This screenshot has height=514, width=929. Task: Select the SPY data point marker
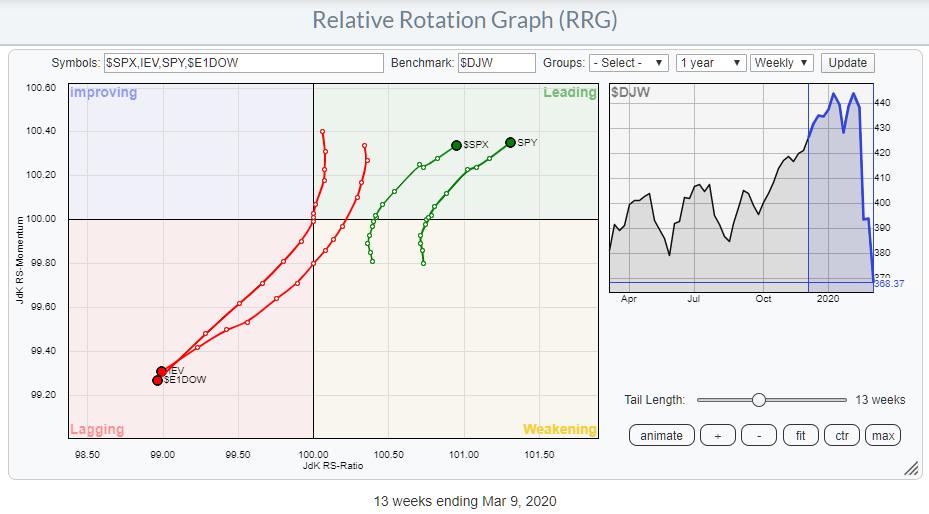click(510, 142)
